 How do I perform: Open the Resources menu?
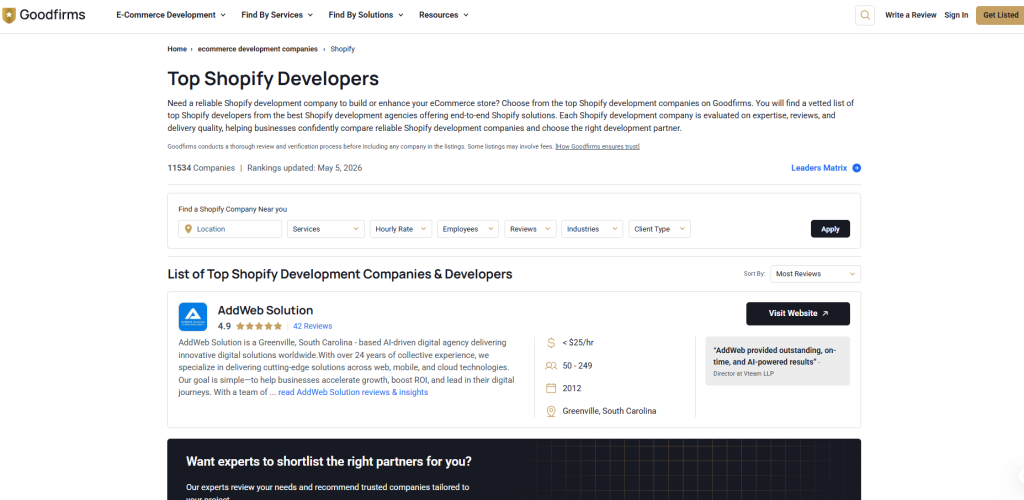[443, 15]
